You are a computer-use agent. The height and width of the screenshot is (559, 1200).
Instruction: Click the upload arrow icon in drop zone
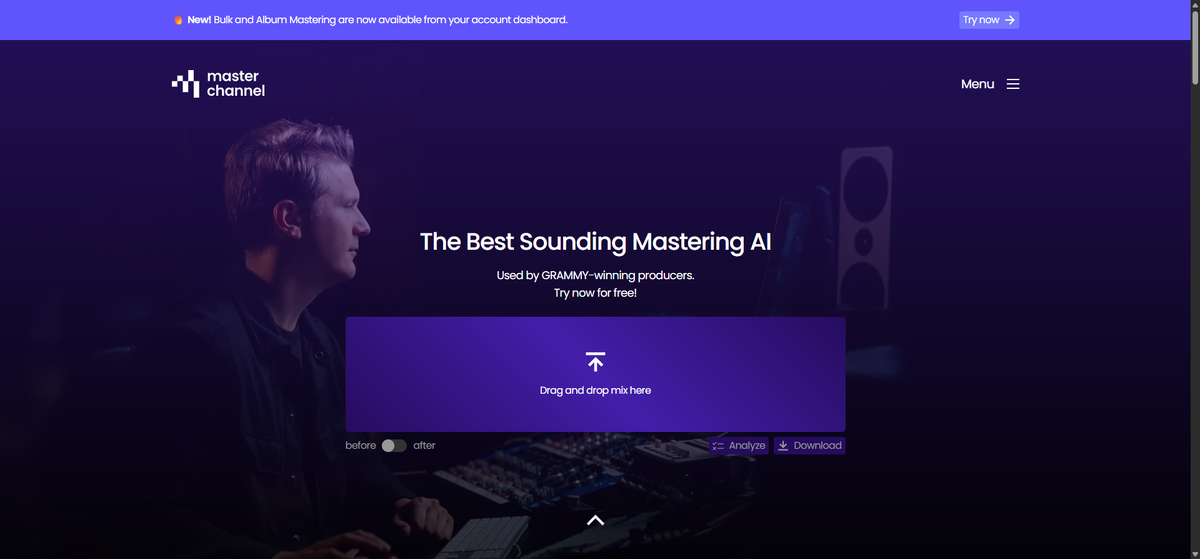coord(595,362)
